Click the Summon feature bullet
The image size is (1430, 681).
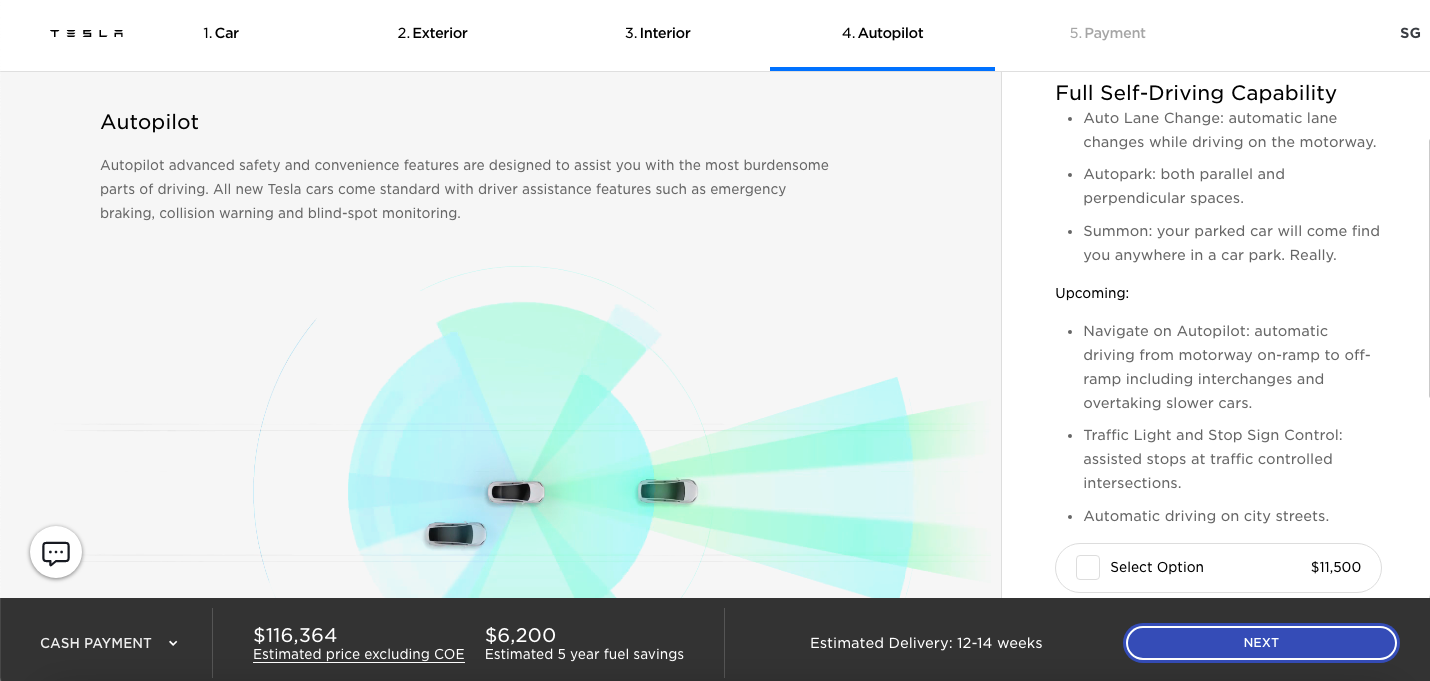[1231, 243]
